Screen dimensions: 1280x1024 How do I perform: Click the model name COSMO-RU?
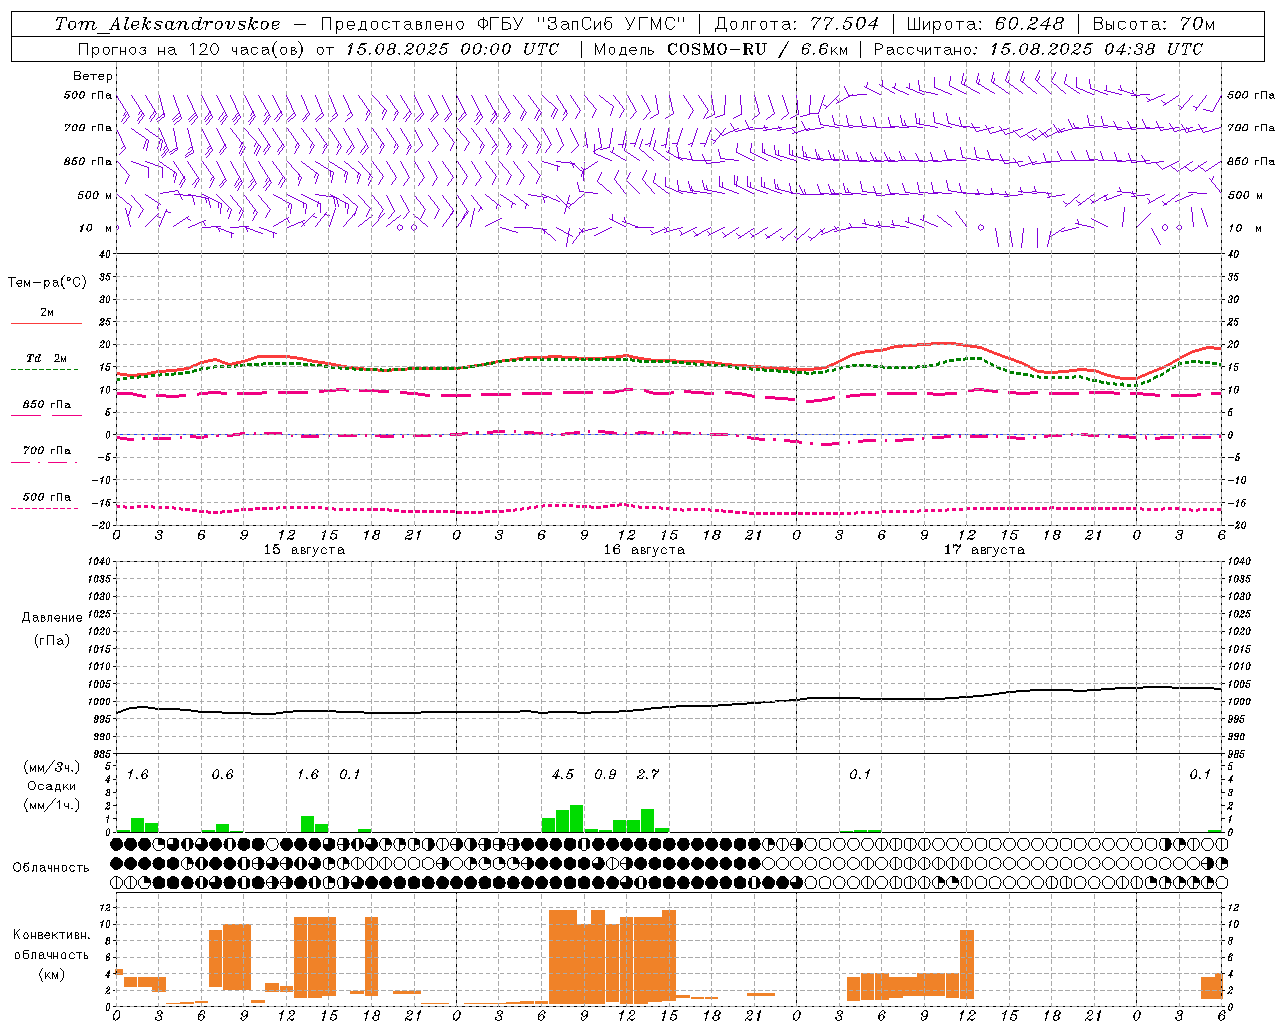717,49
